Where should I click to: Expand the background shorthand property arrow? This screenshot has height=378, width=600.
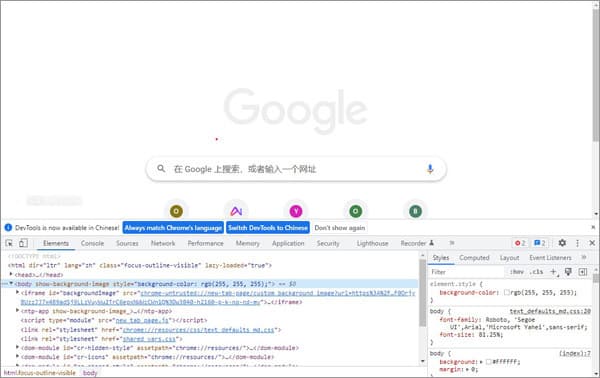[481, 361]
